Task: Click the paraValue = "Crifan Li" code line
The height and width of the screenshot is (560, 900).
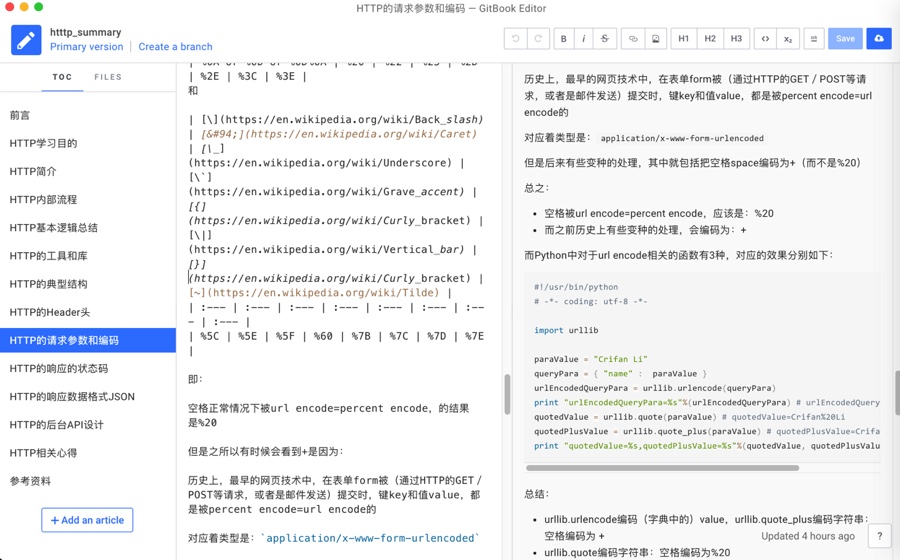Action: 591,359
